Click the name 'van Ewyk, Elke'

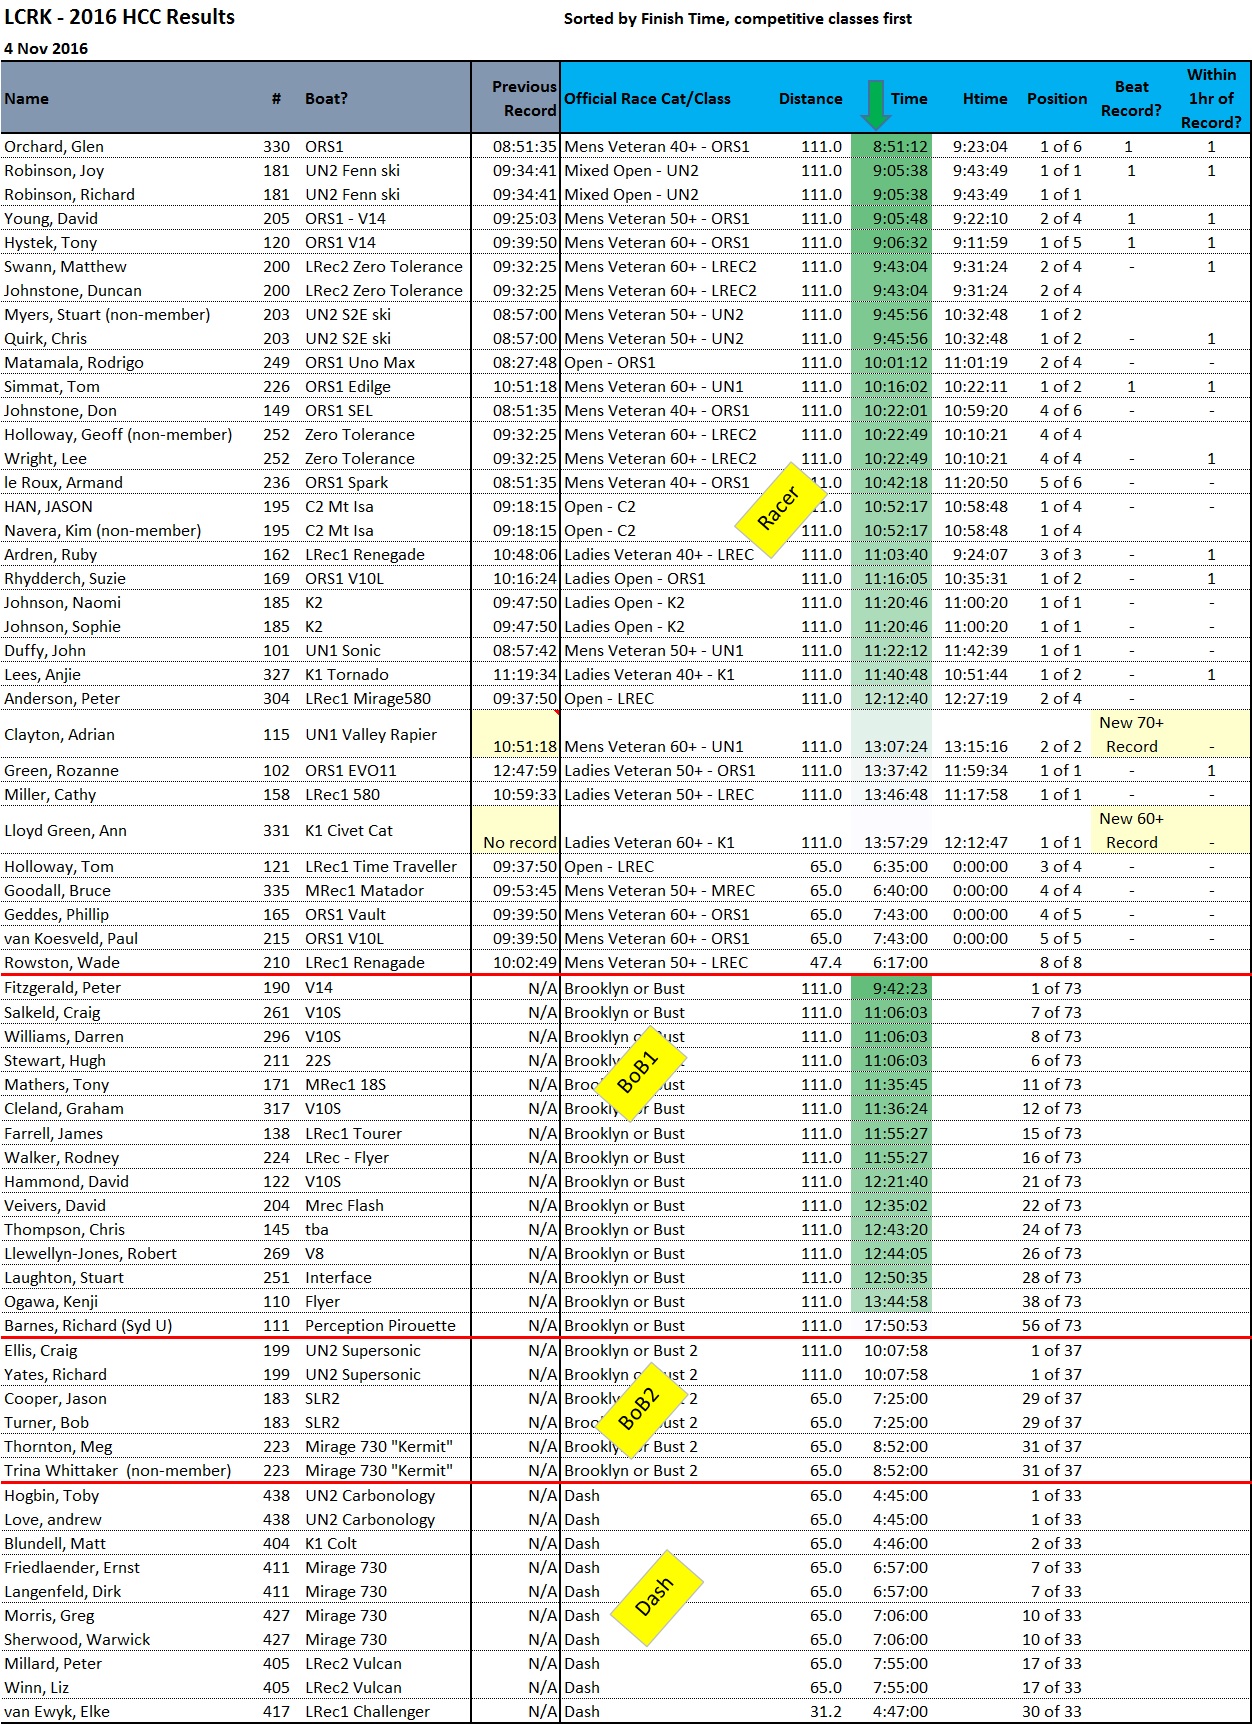(x=57, y=1711)
